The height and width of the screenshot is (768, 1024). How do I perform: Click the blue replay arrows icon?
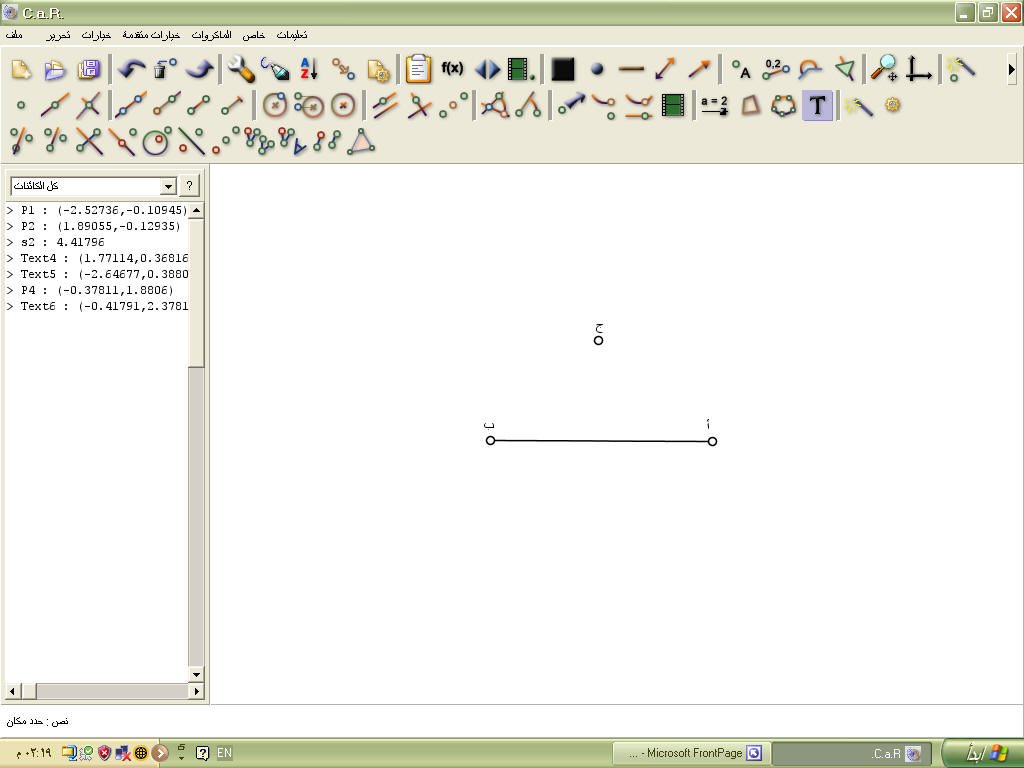tap(487, 69)
